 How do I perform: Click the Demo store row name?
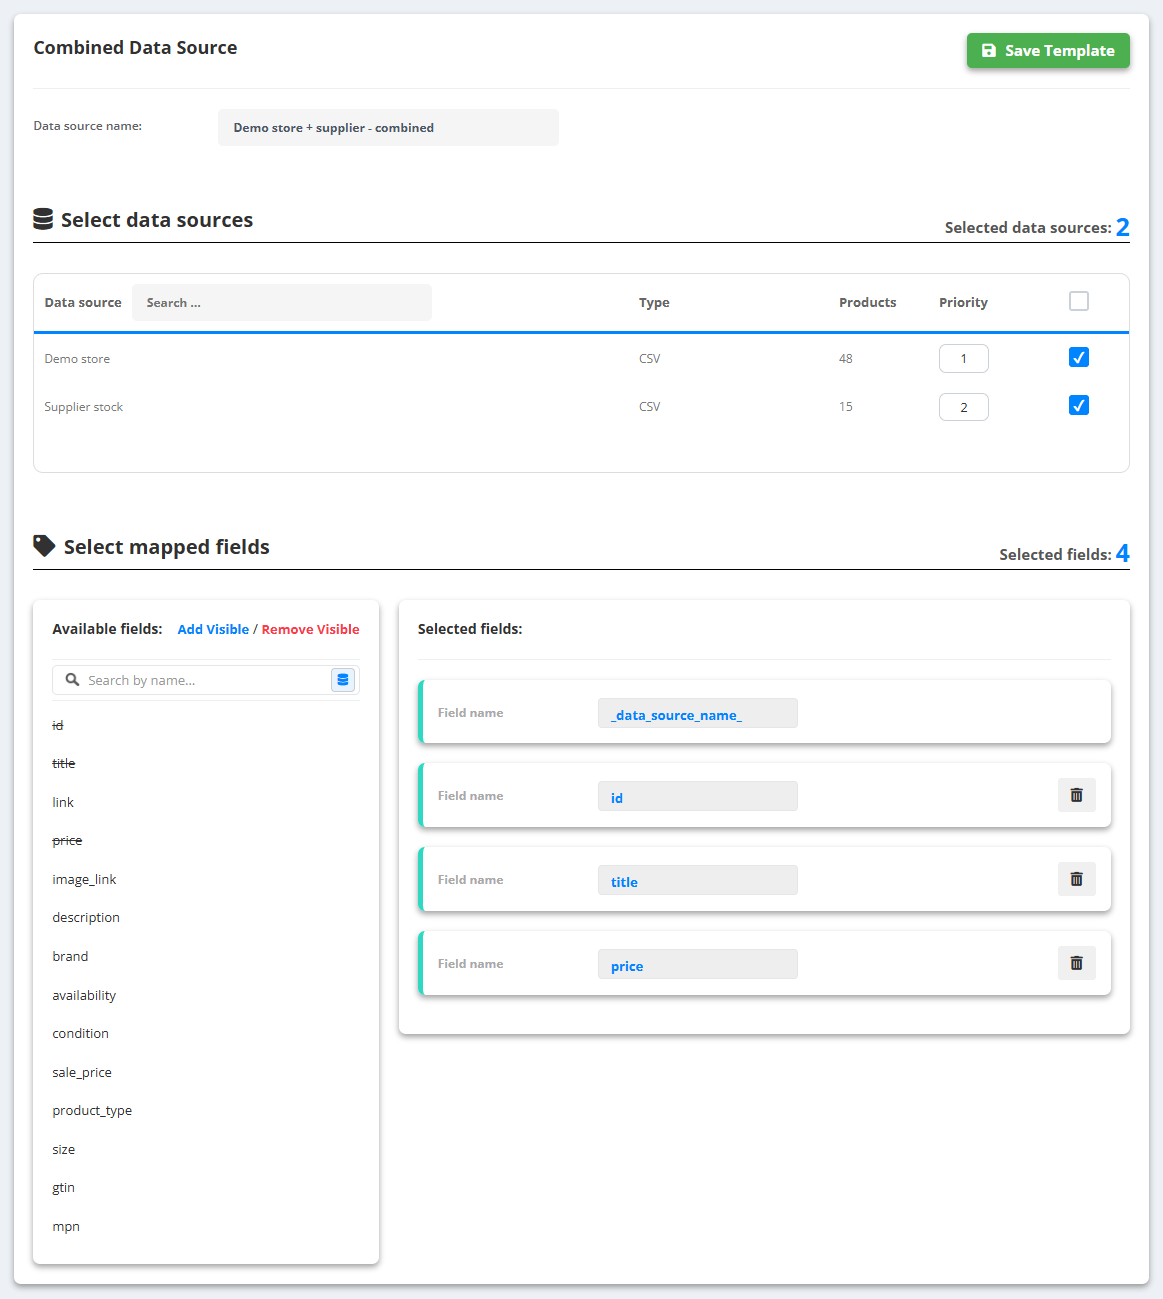pyautogui.click(x=77, y=358)
